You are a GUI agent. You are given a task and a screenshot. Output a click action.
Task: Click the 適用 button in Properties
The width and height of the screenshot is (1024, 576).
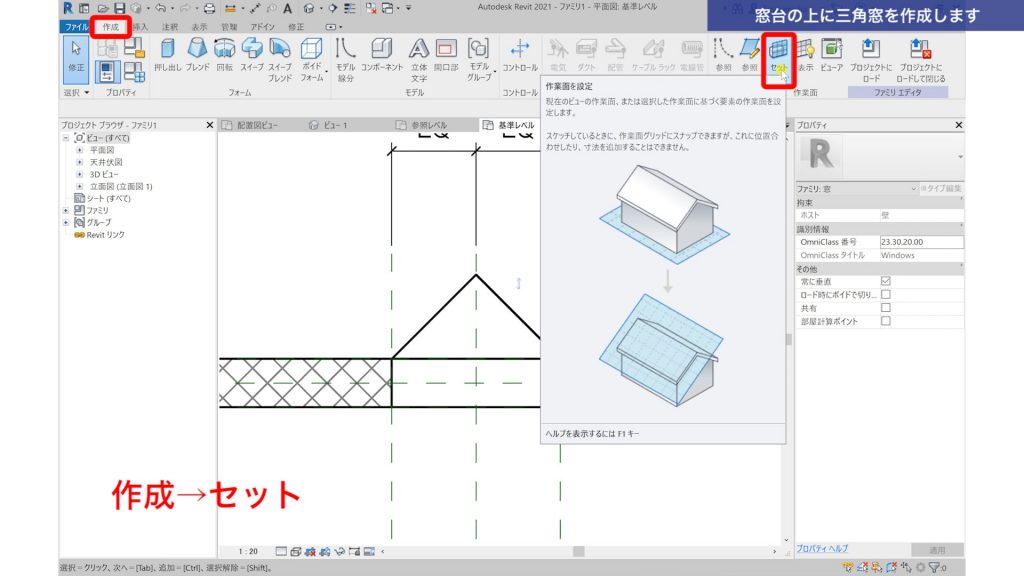938,548
